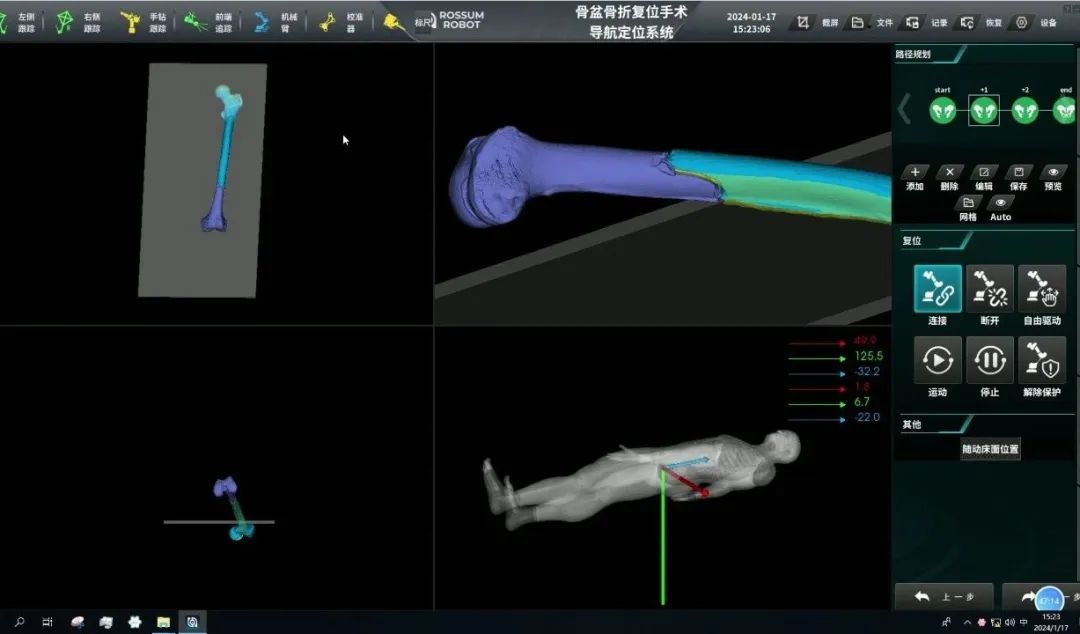This screenshot has height=634, width=1080.
Task: Open the 记录 record menu
Action: 913,22
